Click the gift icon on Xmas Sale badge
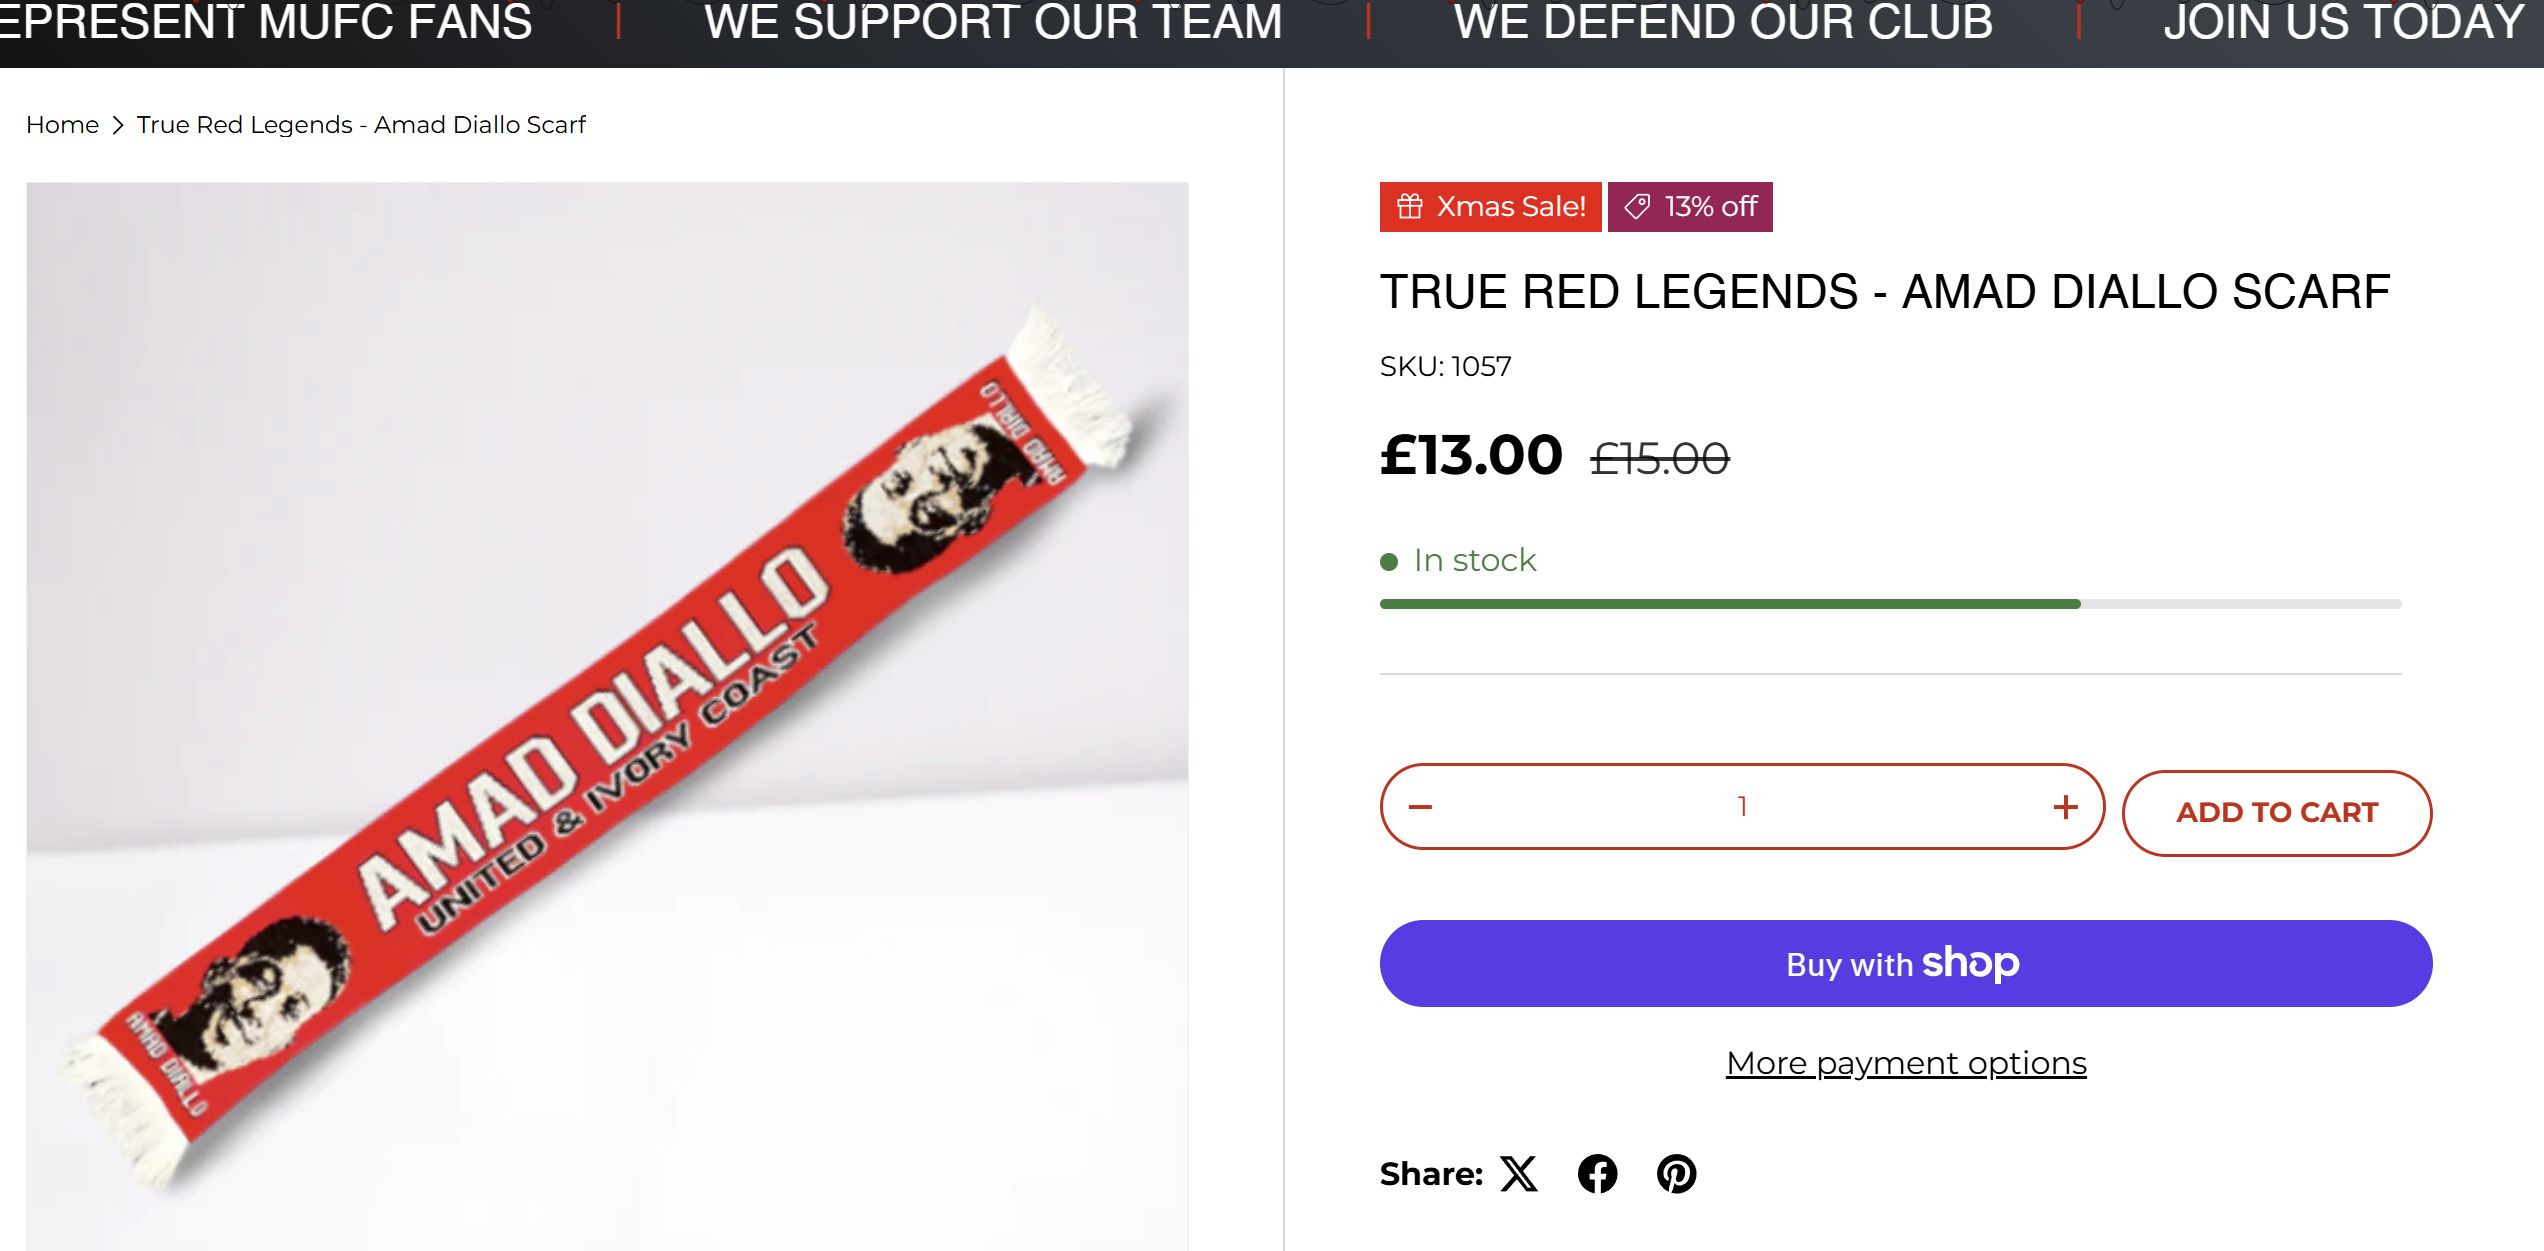 [x=1409, y=206]
